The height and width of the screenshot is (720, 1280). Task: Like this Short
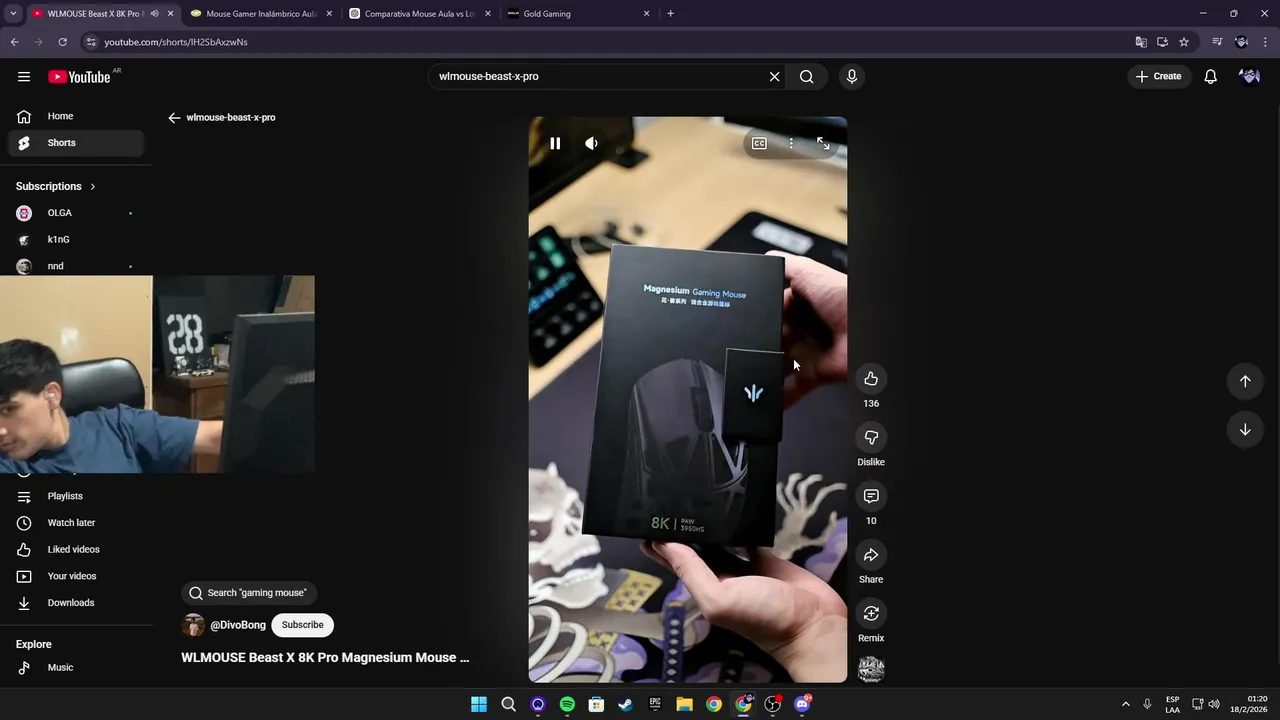pos(871,379)
